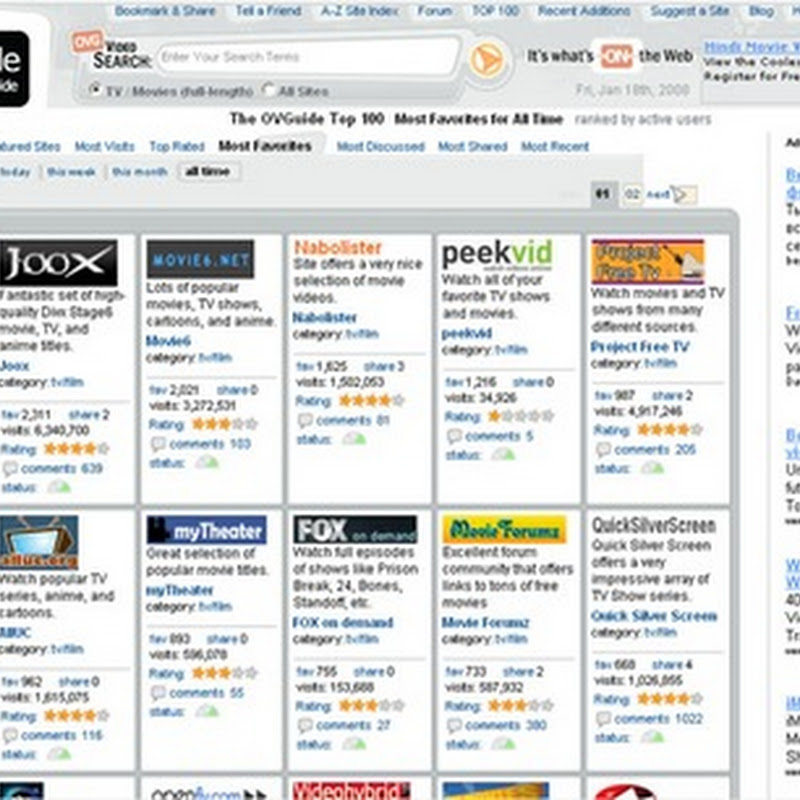Click the Movie Forumz logo image
This screenshot has width=800, height=800.
[504, 530]
